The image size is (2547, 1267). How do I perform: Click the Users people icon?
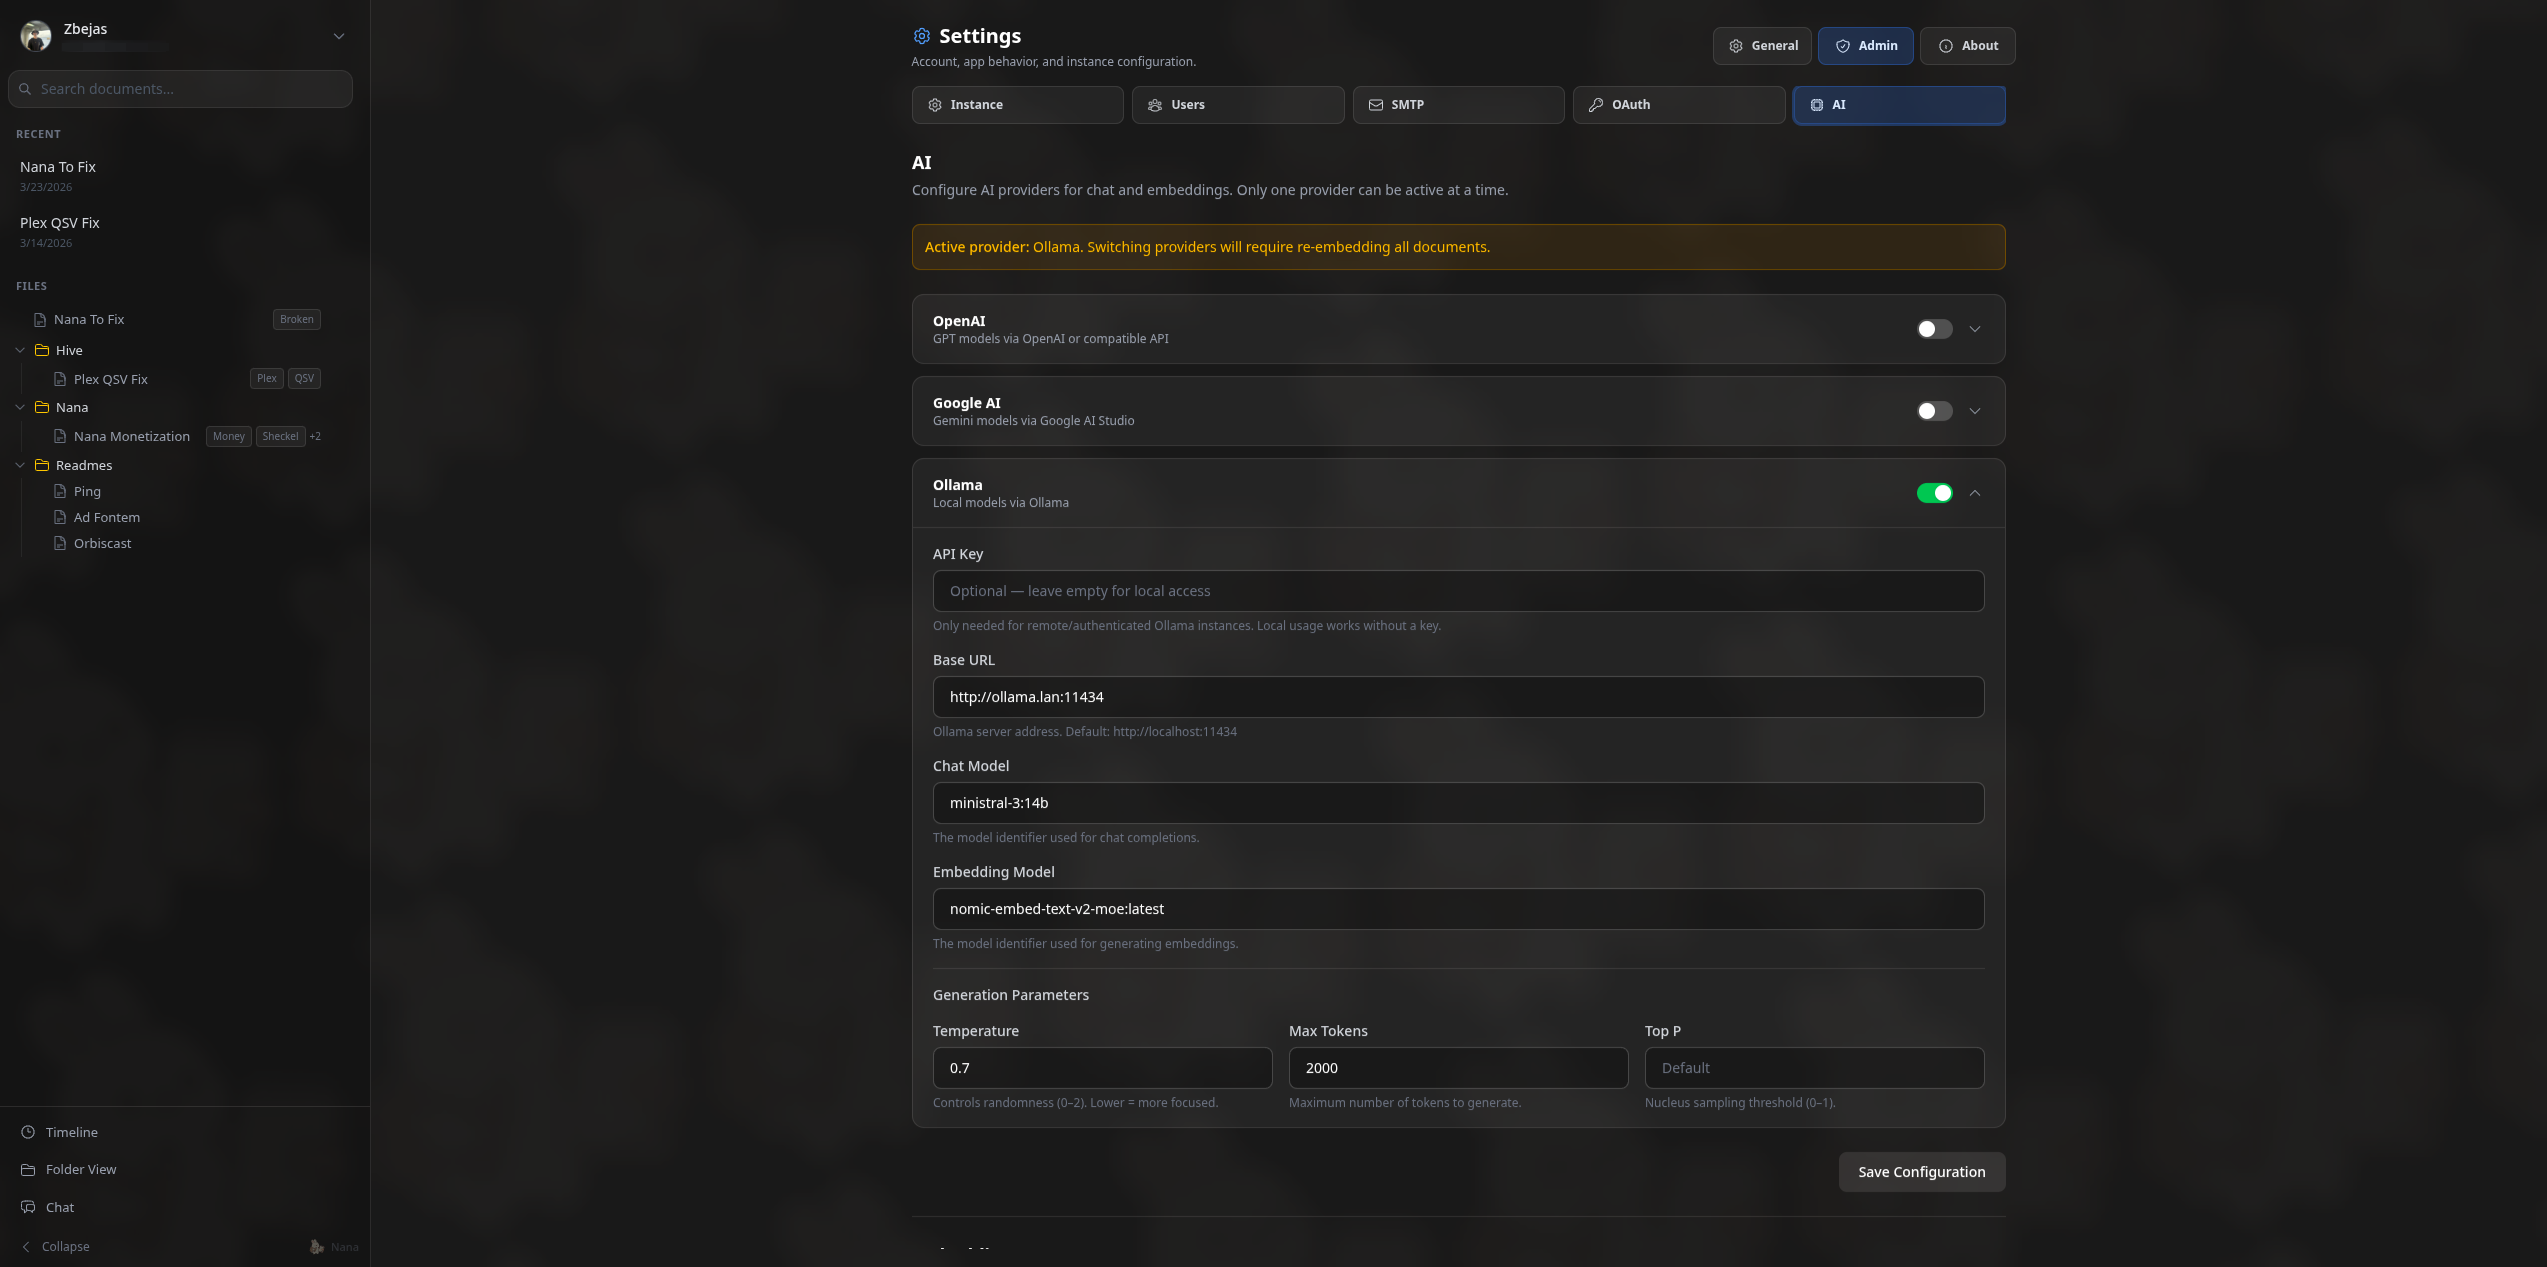pyautogui.click(x=1155, y=105)
